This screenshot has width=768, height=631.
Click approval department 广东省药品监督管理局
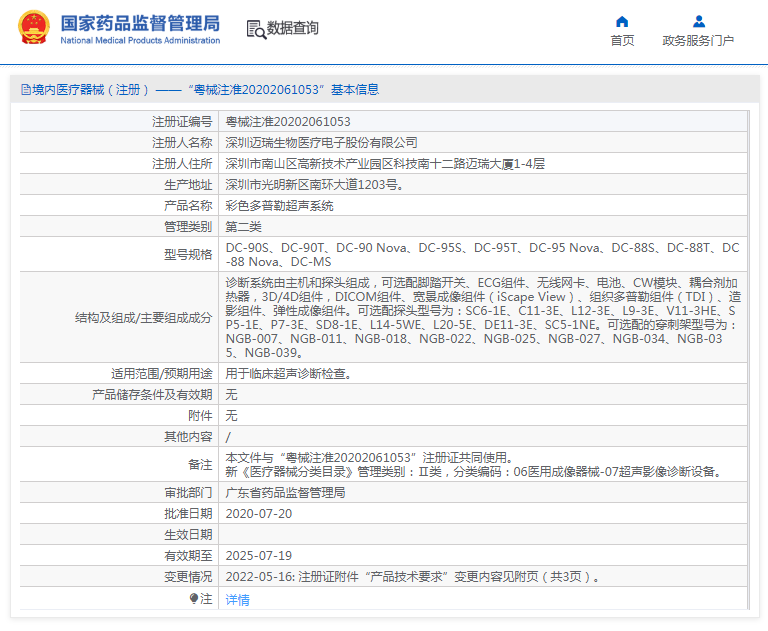coord(285,493)
